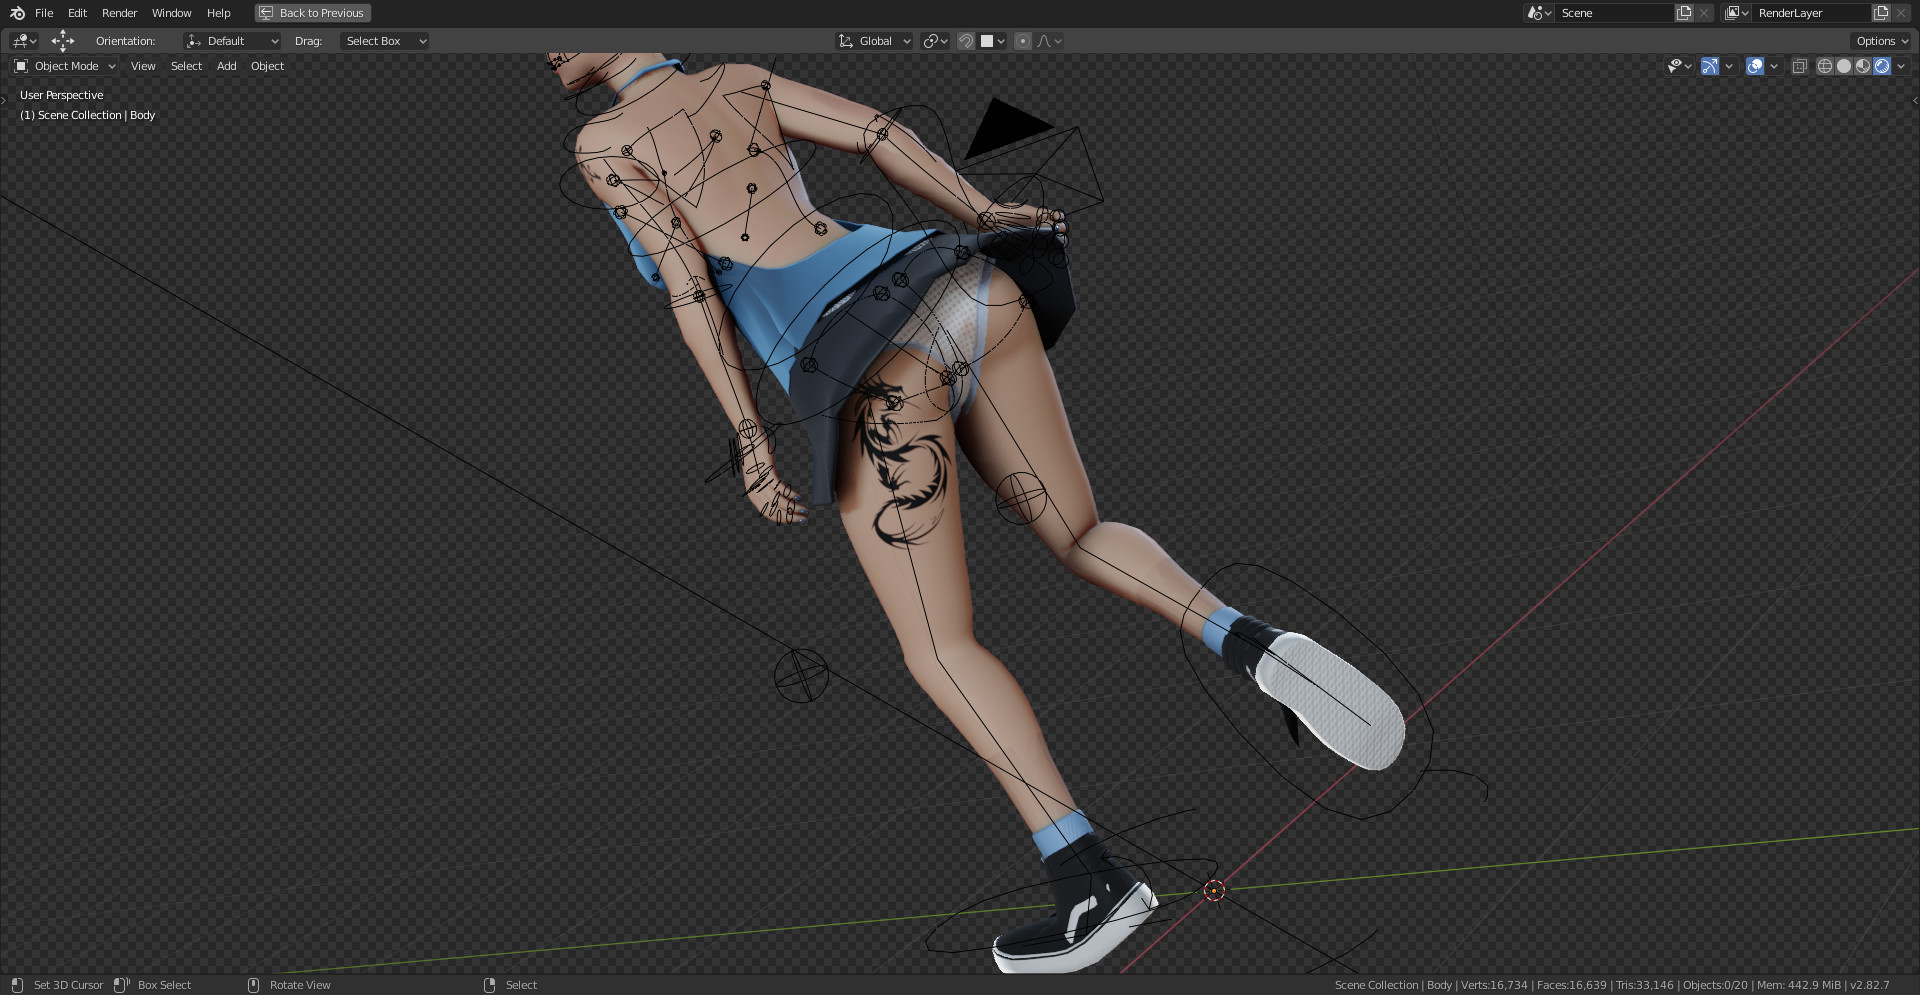Image resolution: width=1920 pixels, height=995 pixels.
Task: Switch to Rendered viewport shading
Action: 1882,66
